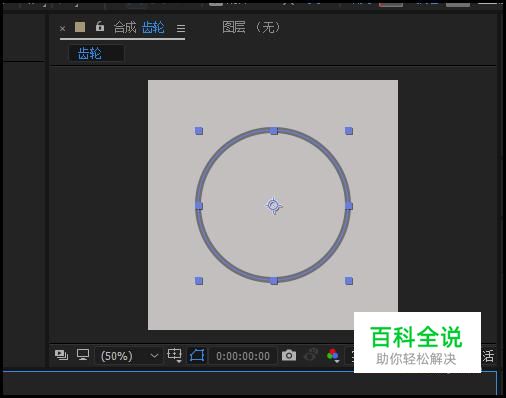Image resolution: width=506 pixels, height=398 pixels.
Task: Select the top-left bounding box handle
Action: [199, 131]
